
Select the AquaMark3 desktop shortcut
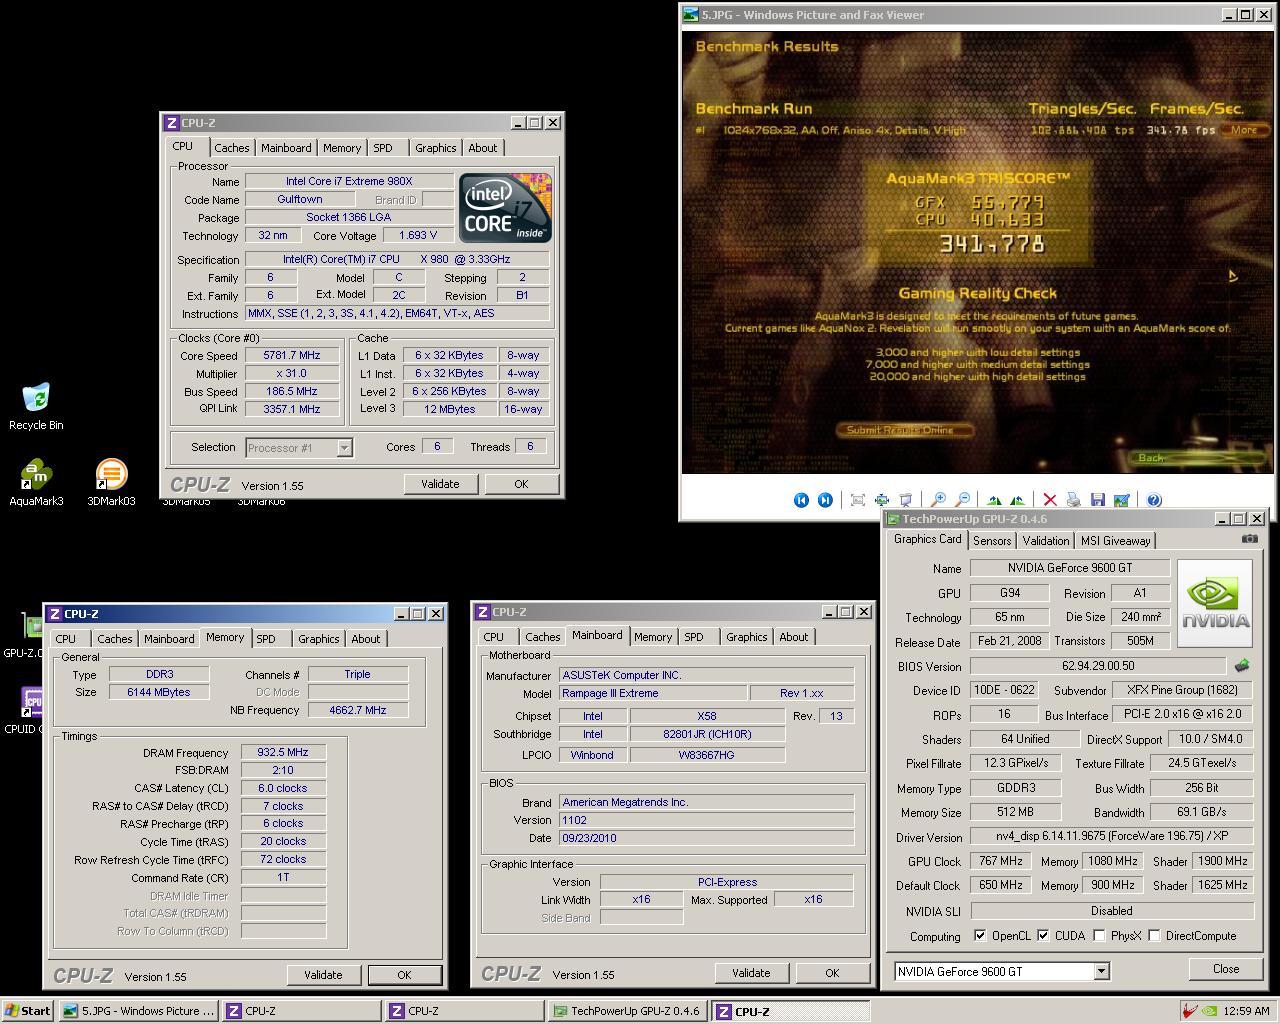(x=36, y=483)
